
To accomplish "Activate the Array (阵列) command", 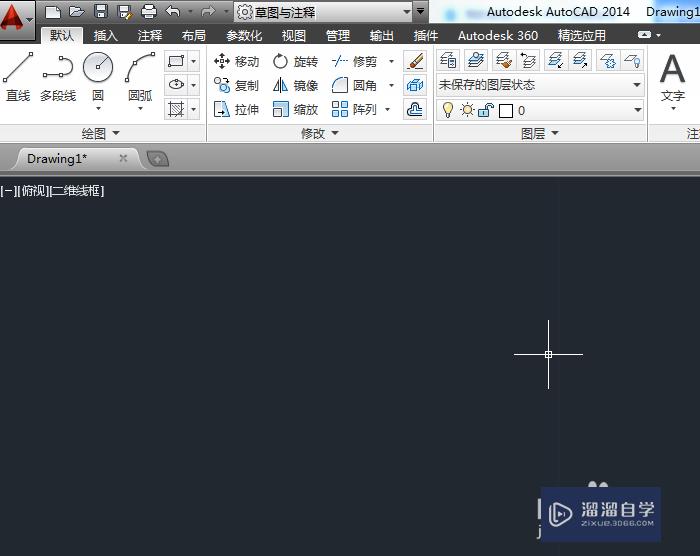I will pos(354,109).
